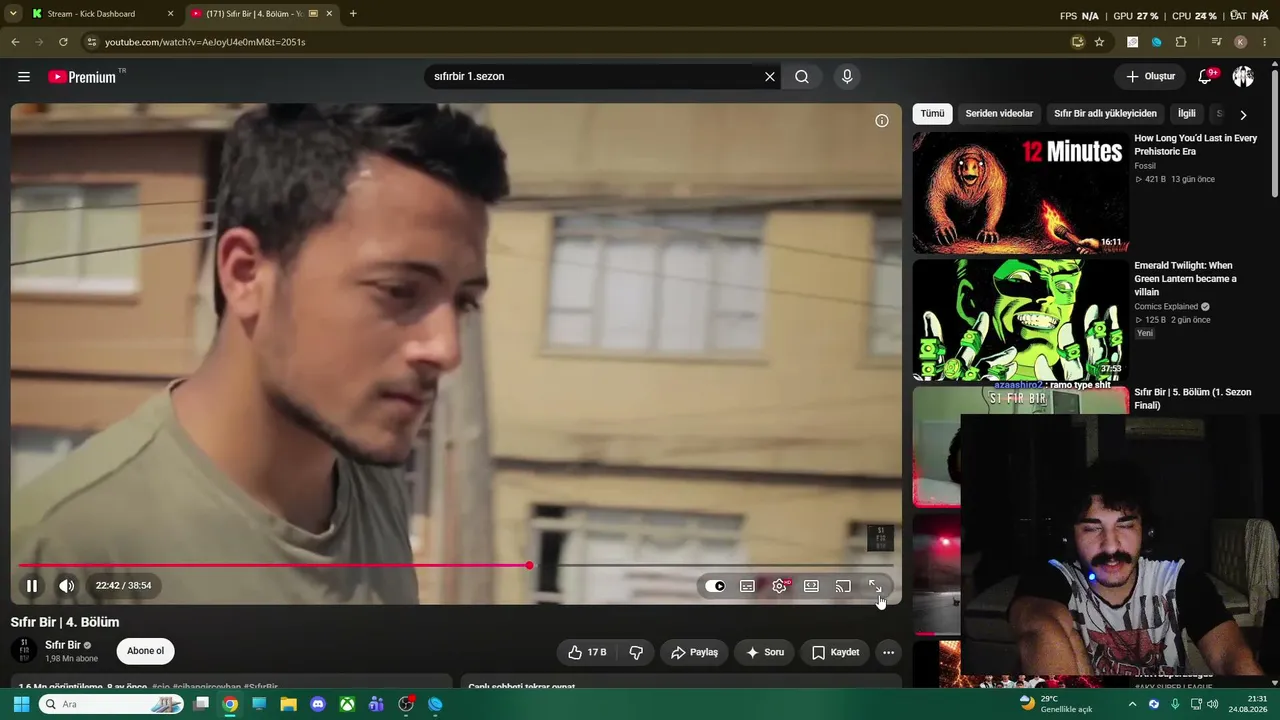The height and width of the screenshot is (720, 1280).
Task: Open Emerald Twilight video title
Action: 1185,279
